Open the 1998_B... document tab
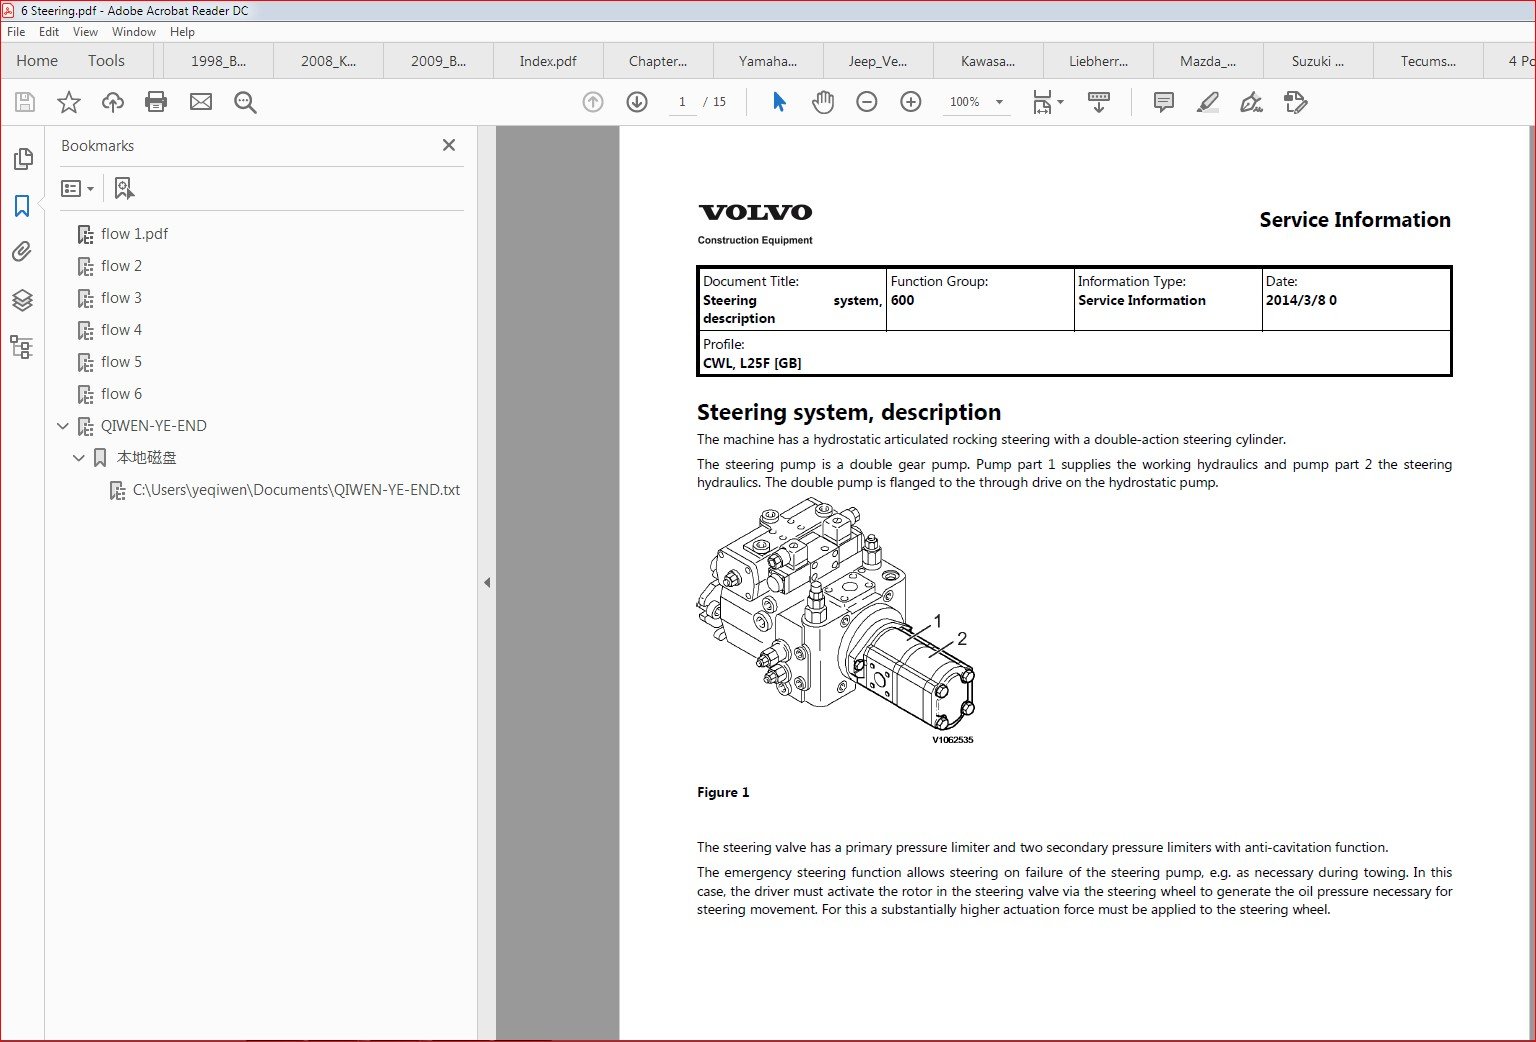The height and width of the screenshot is (1042, 1536). 218,61
